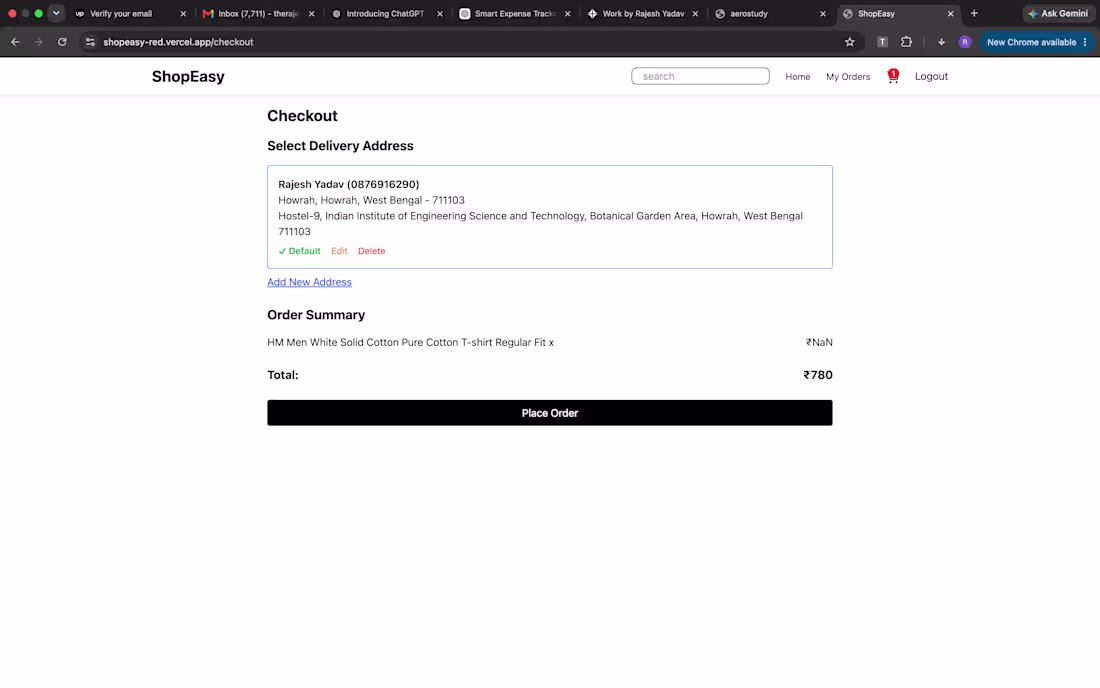Click Add New Address link
1100x688 pixels.
(x=309, y=282)
